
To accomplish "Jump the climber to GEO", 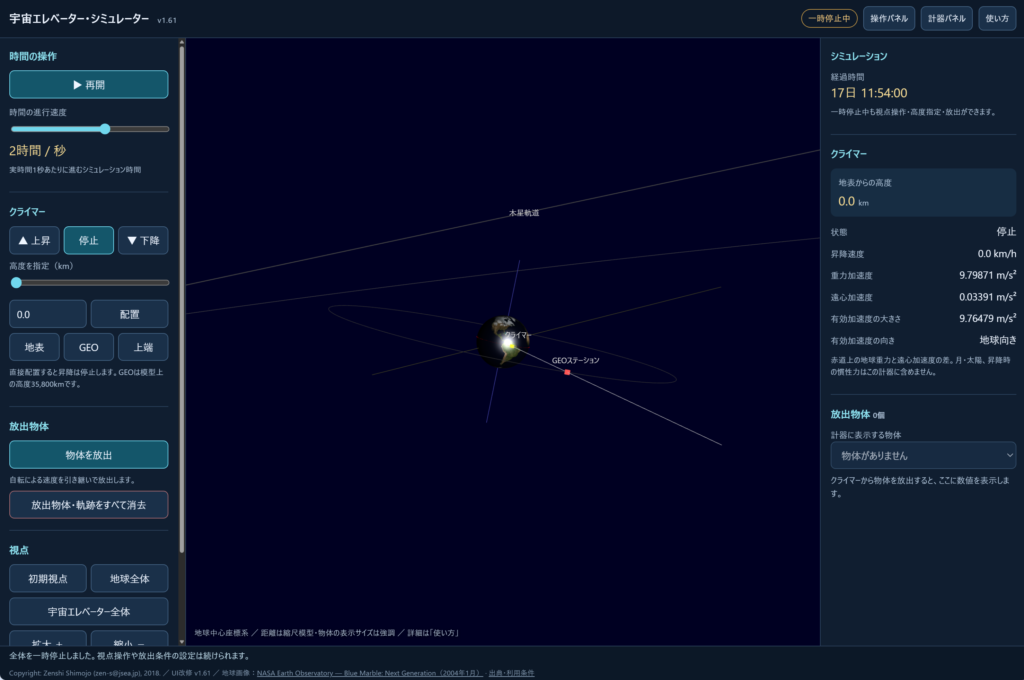I will click(89, 348).
